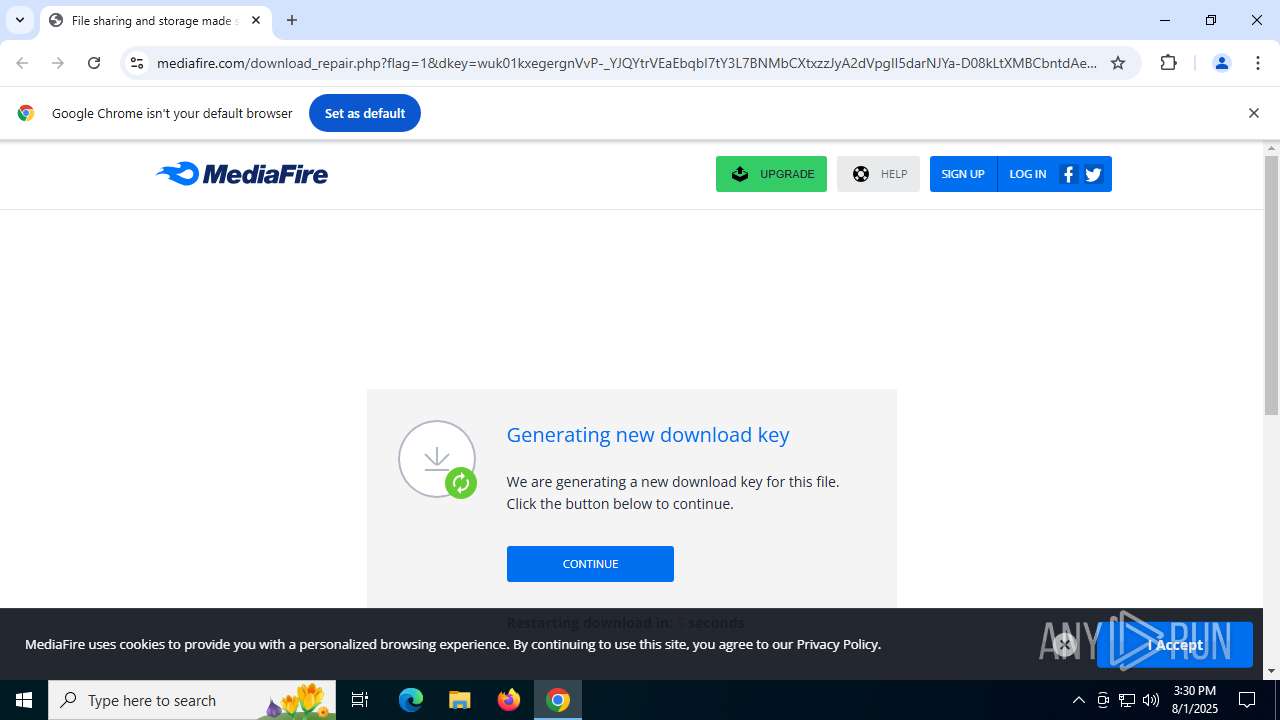
Task: Select the File sharing and storage tab
Action: (155, 20)
